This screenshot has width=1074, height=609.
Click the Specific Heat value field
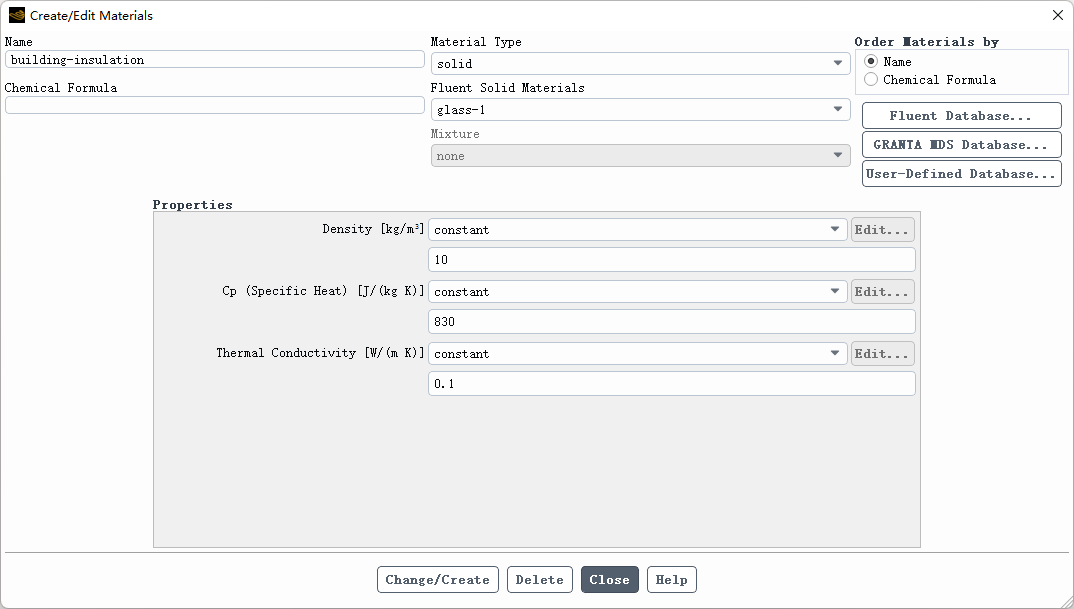pyautogui.click(x=671, y=322)
